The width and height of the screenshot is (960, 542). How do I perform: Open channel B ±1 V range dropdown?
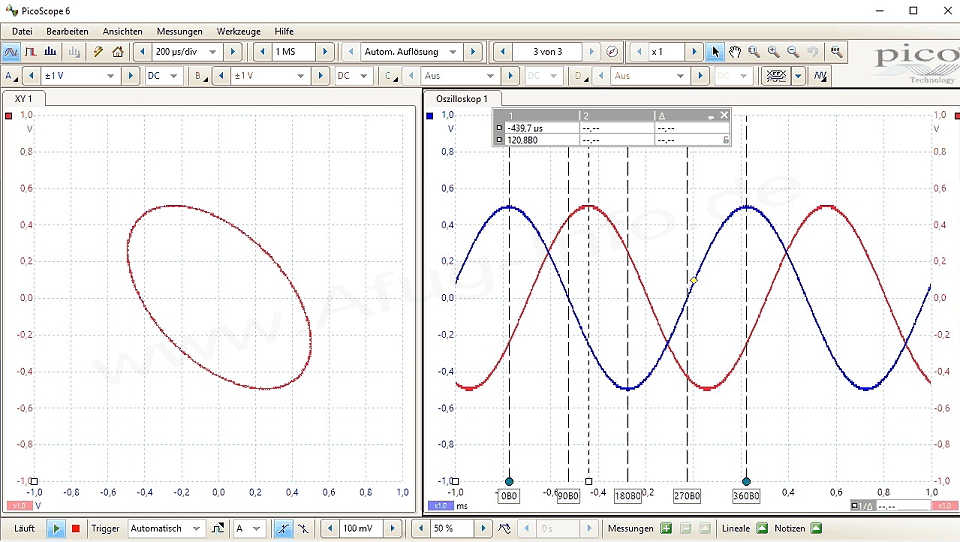coord(300,76)
